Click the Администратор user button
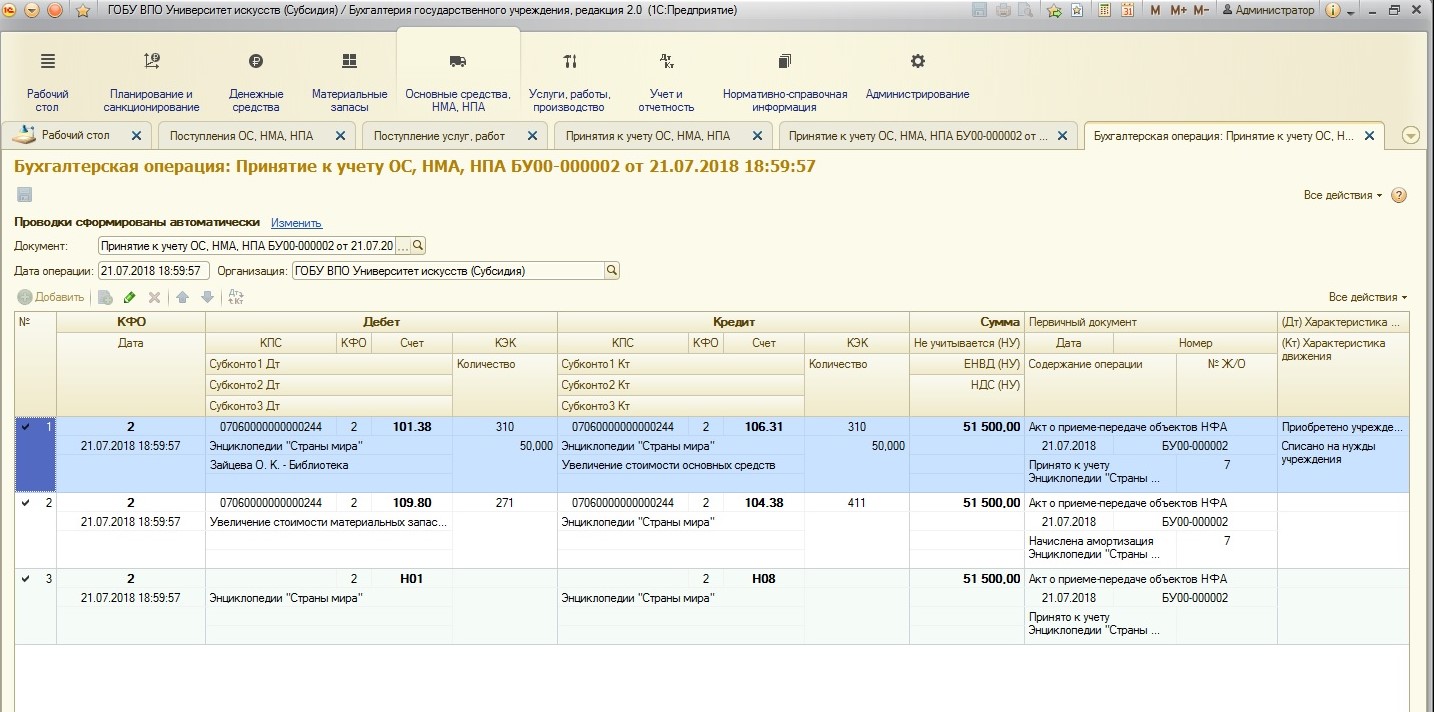Image resolution: width=1434 pixels, height=712 pixels. pos(1267,11)
